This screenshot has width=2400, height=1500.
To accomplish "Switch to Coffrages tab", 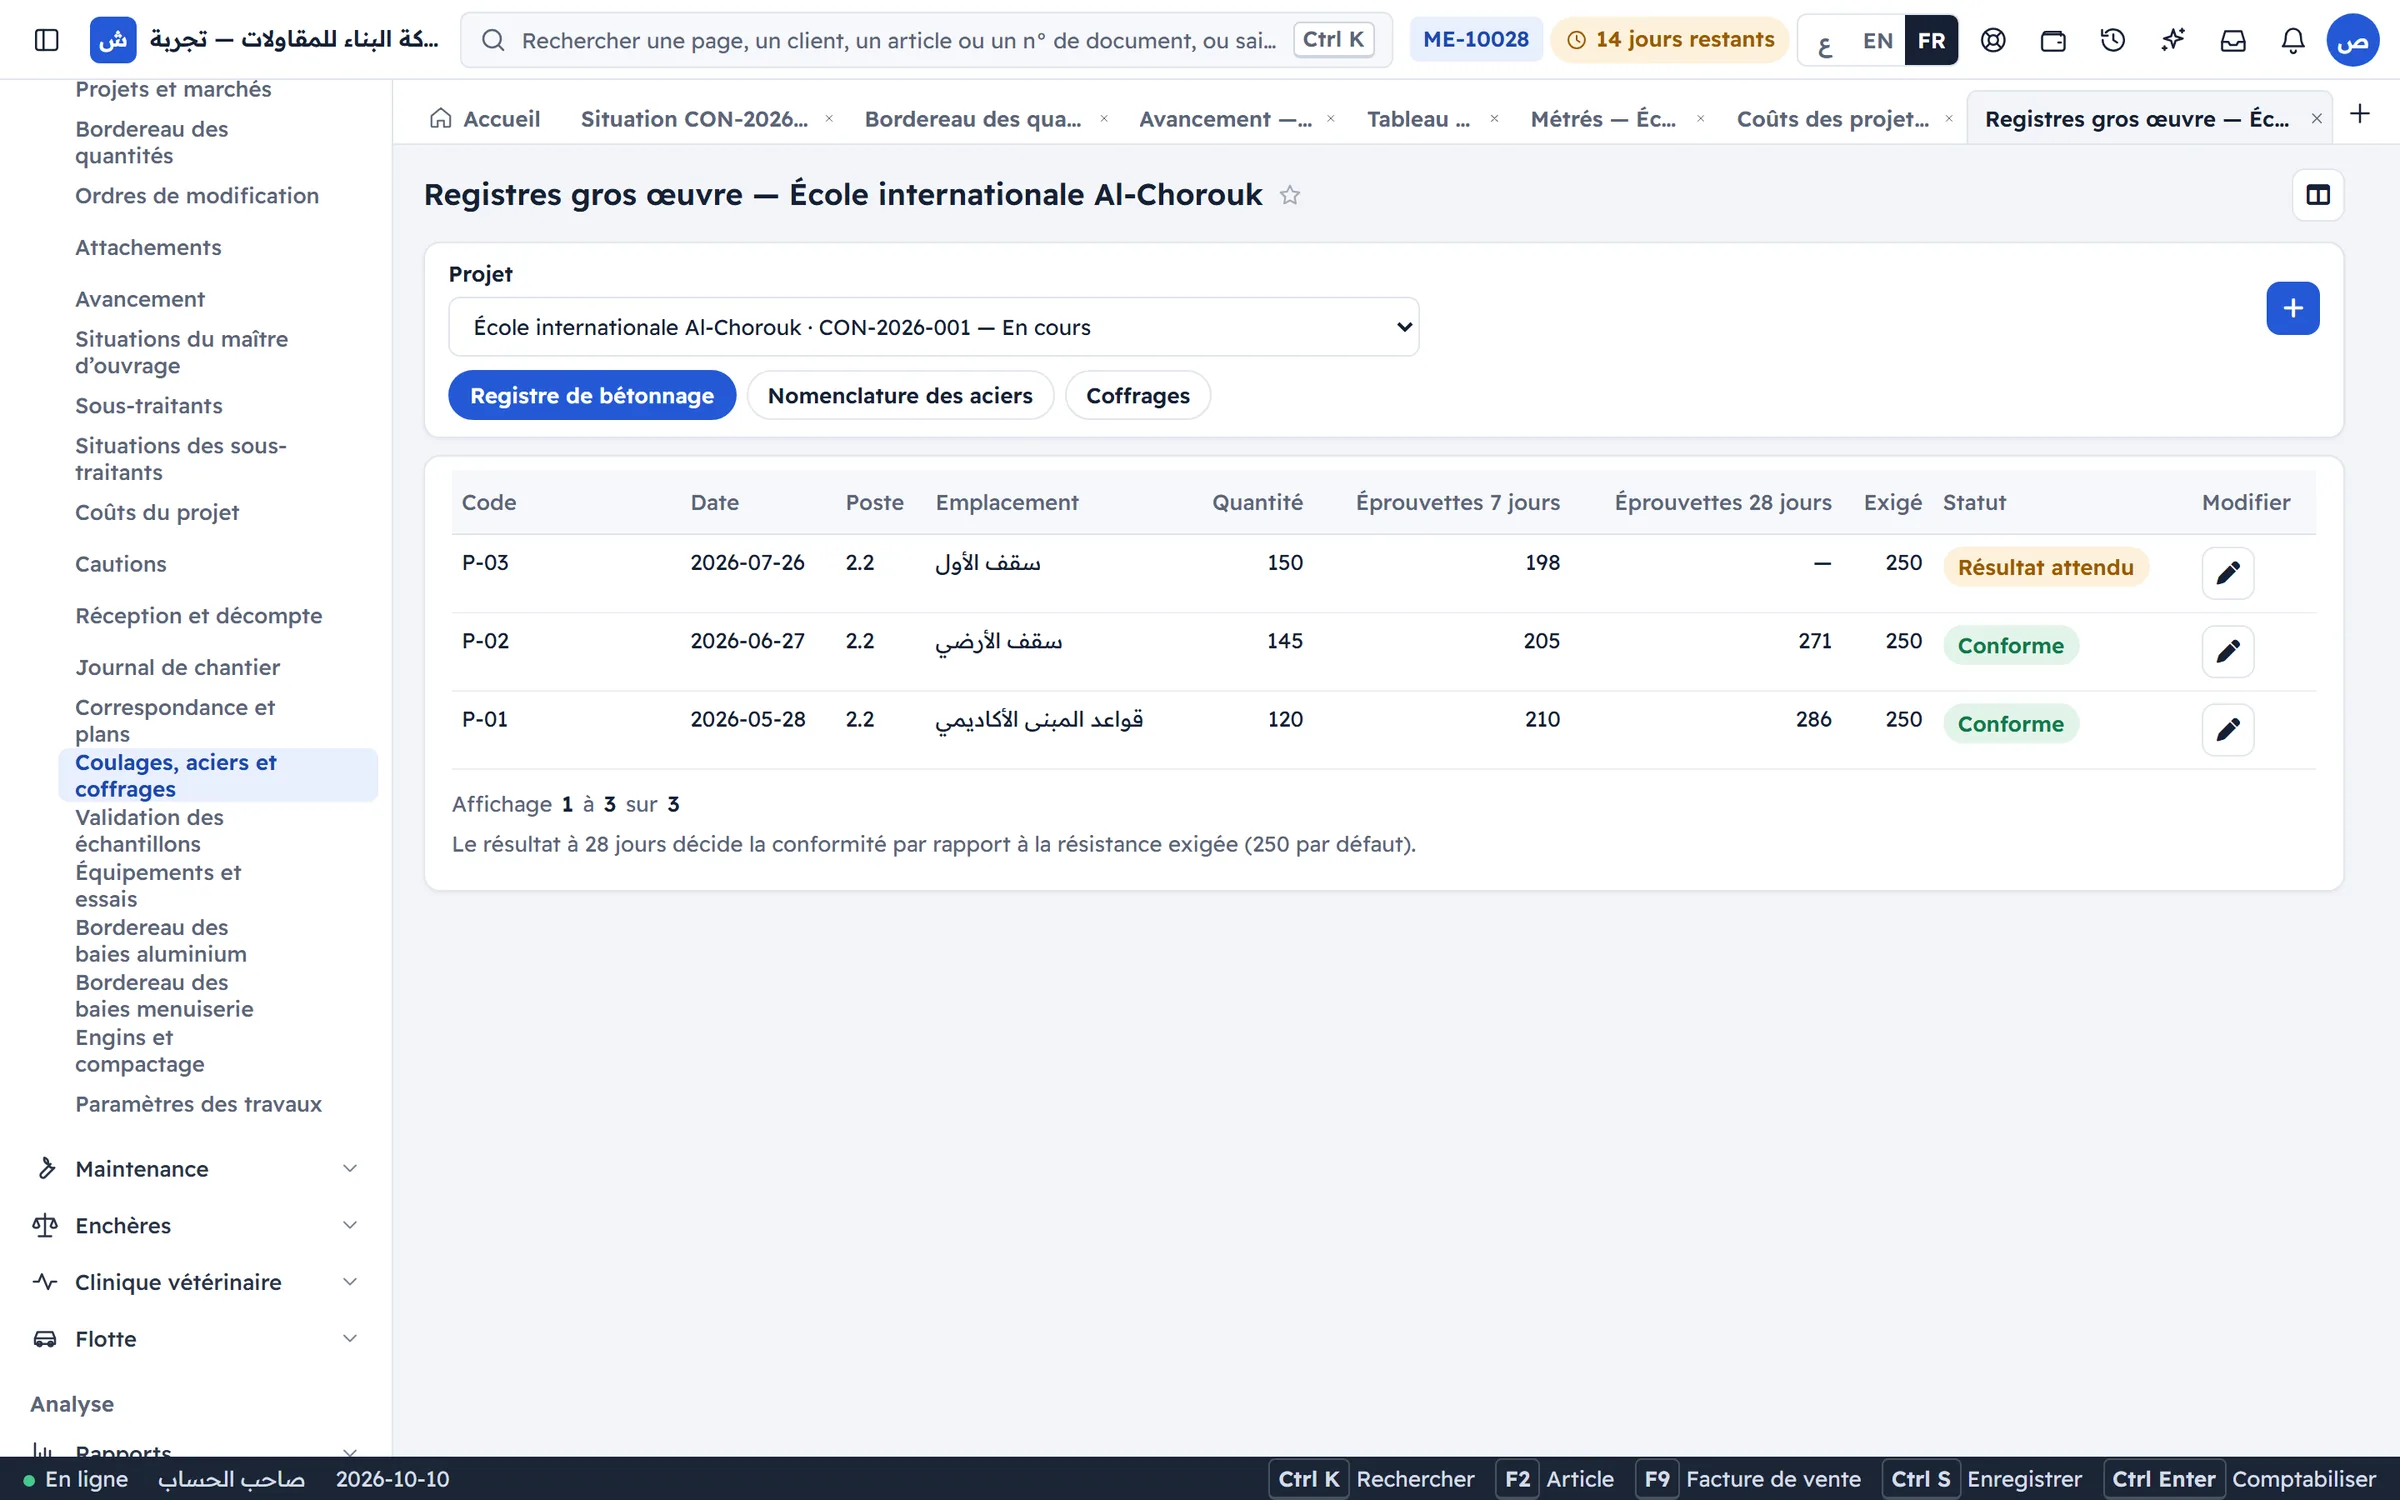I will tap(1138, 396).
